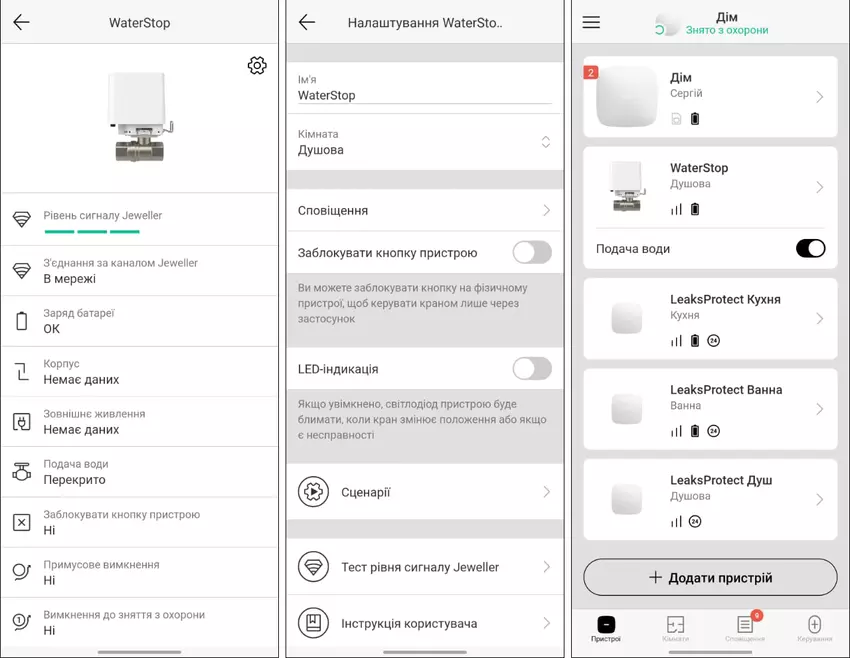Click the Сценарії play-gear icon
This screenshot has height=658, width=850.
[x=313, y=492]
